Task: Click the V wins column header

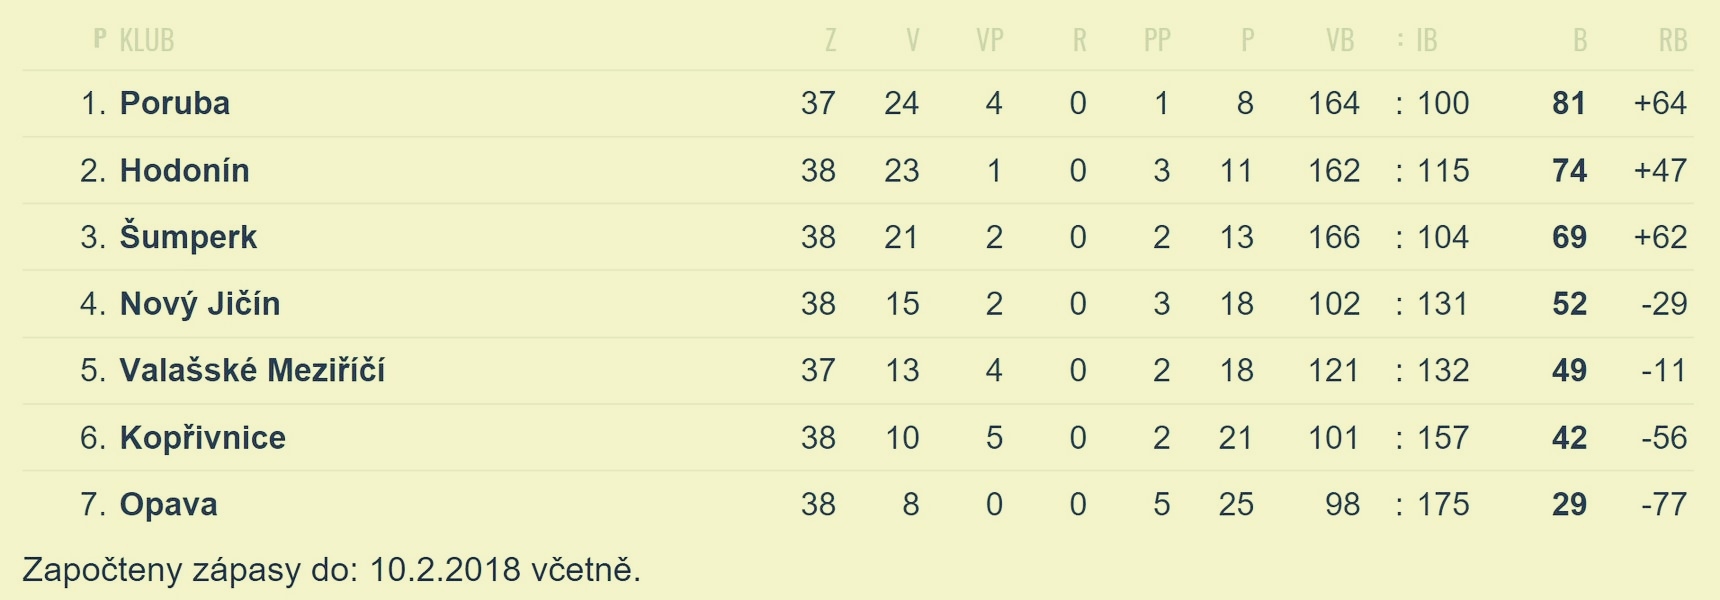Action: coord(912,40)
